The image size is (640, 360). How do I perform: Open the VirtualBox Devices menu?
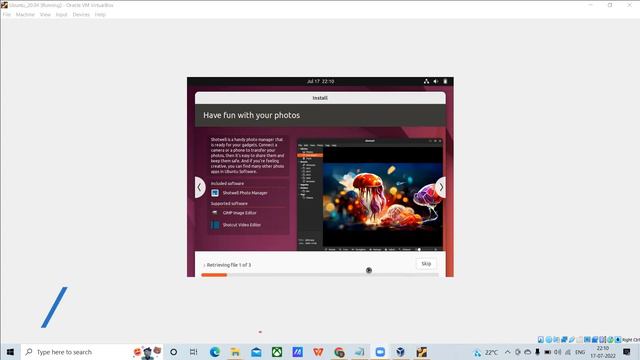(81, 14)
